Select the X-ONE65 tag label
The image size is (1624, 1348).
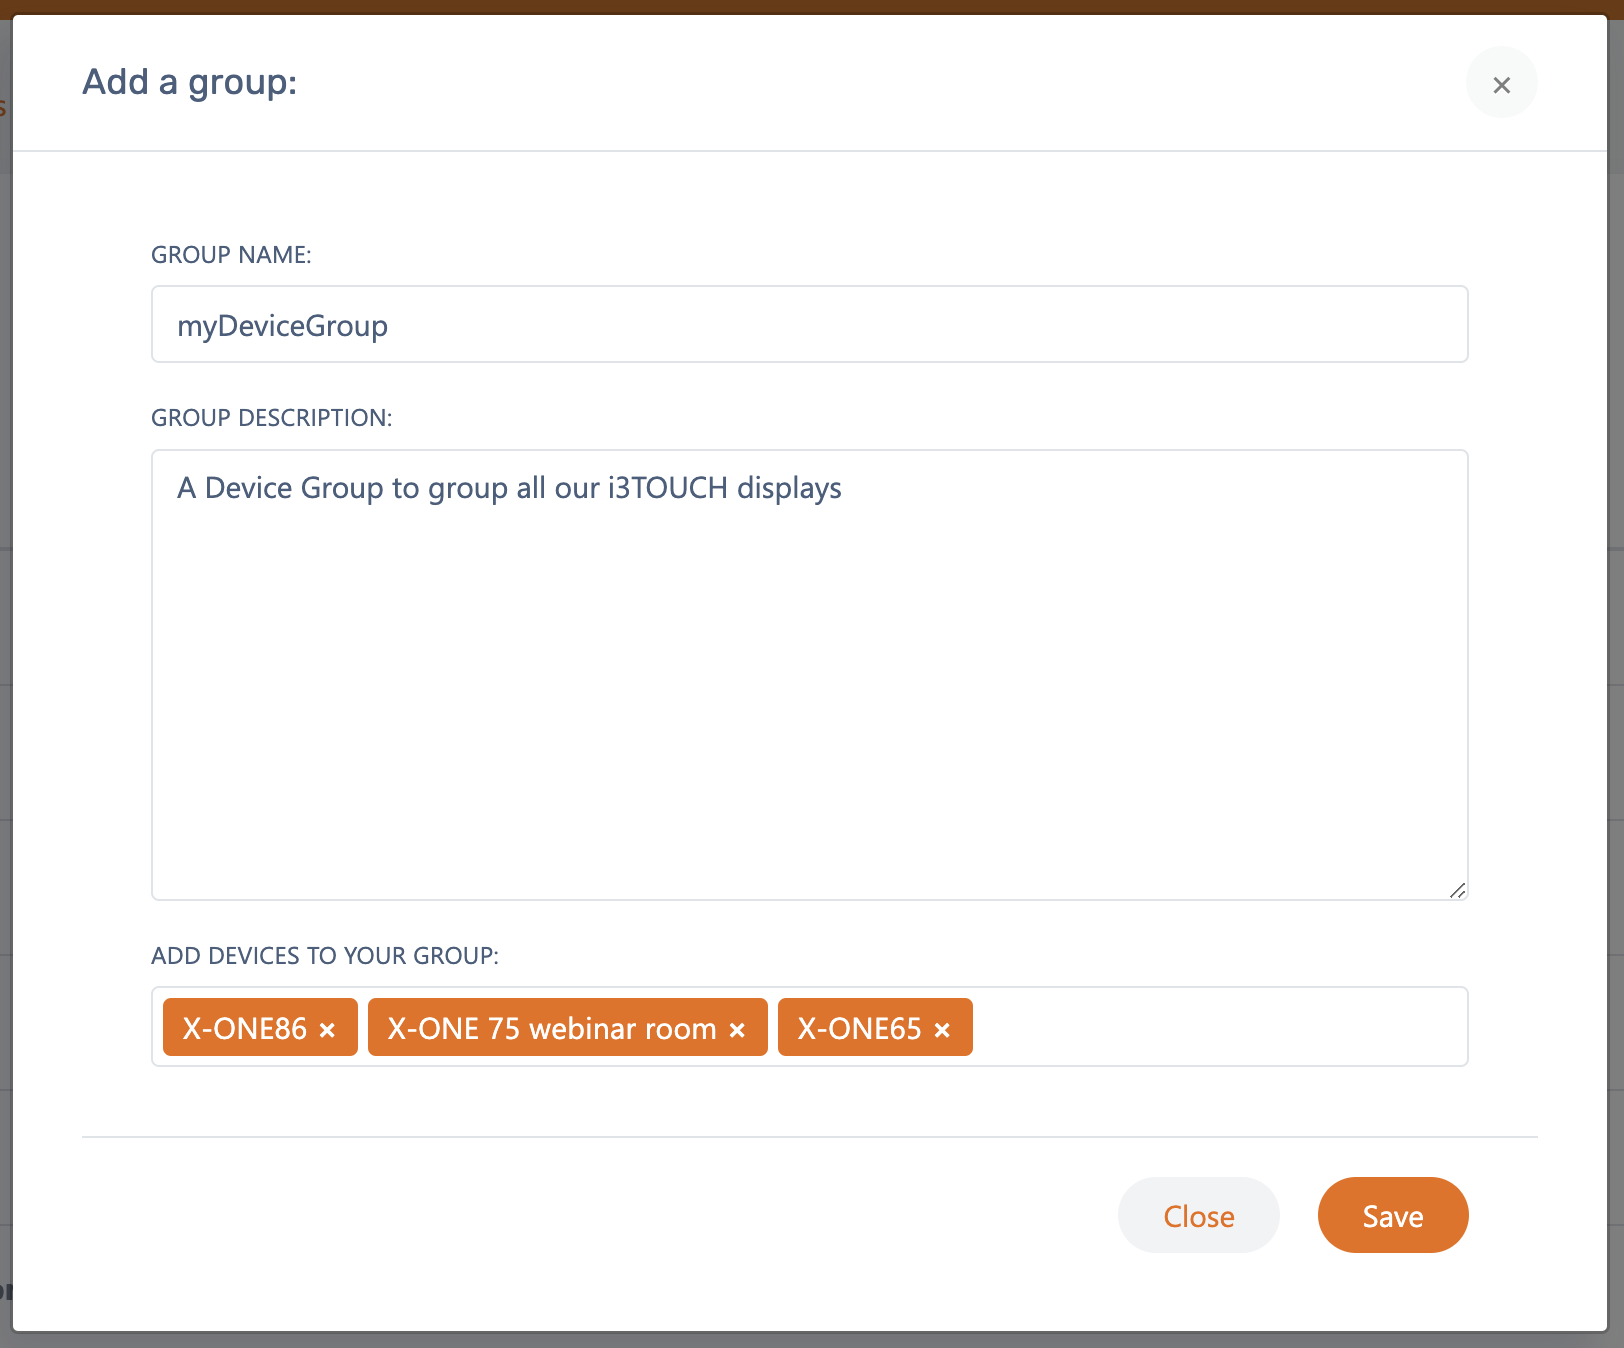tap(859, 1028)
